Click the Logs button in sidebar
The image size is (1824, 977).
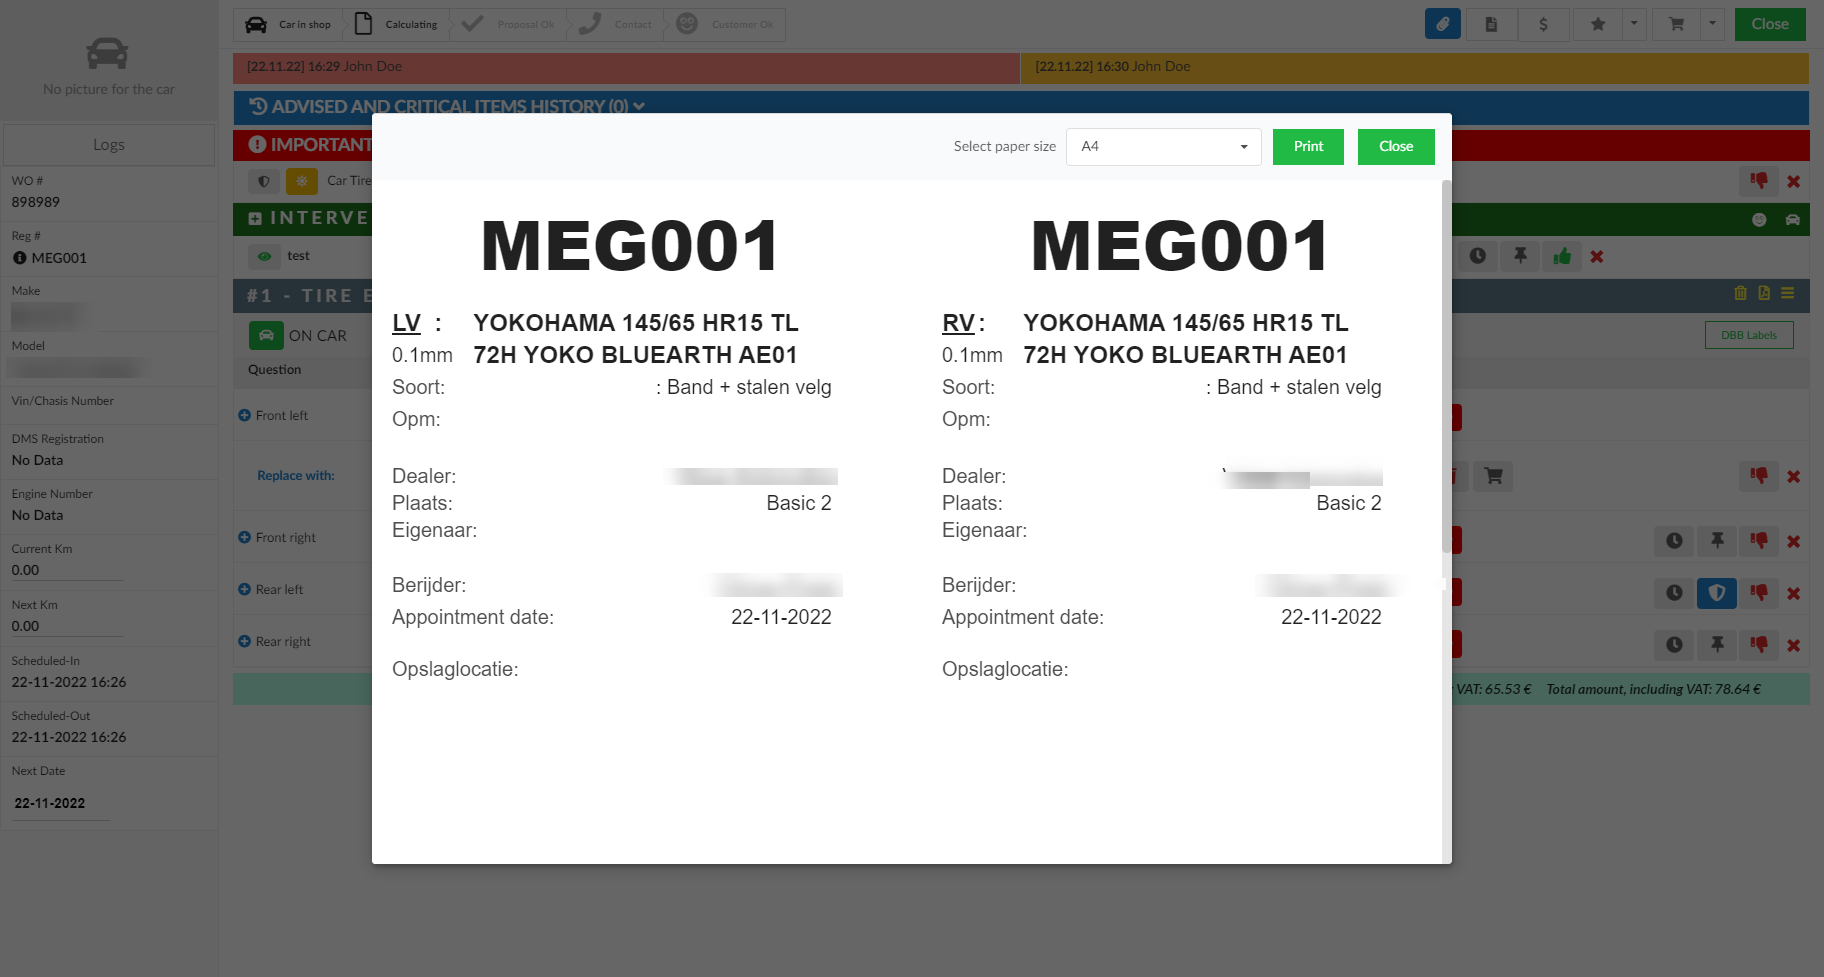(x=109, y=145)
